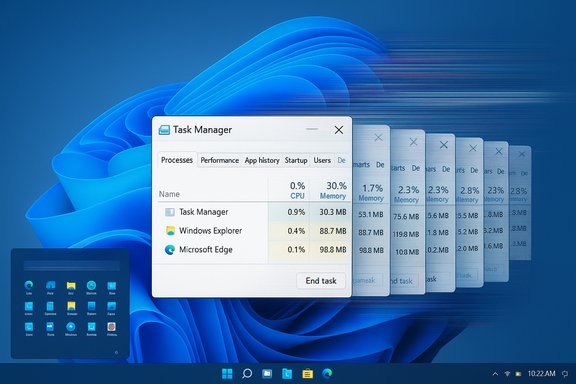Click the 'Task Manager' window title text
The height and width of the screenshot is (384, 576).
[x=202, y=130]
